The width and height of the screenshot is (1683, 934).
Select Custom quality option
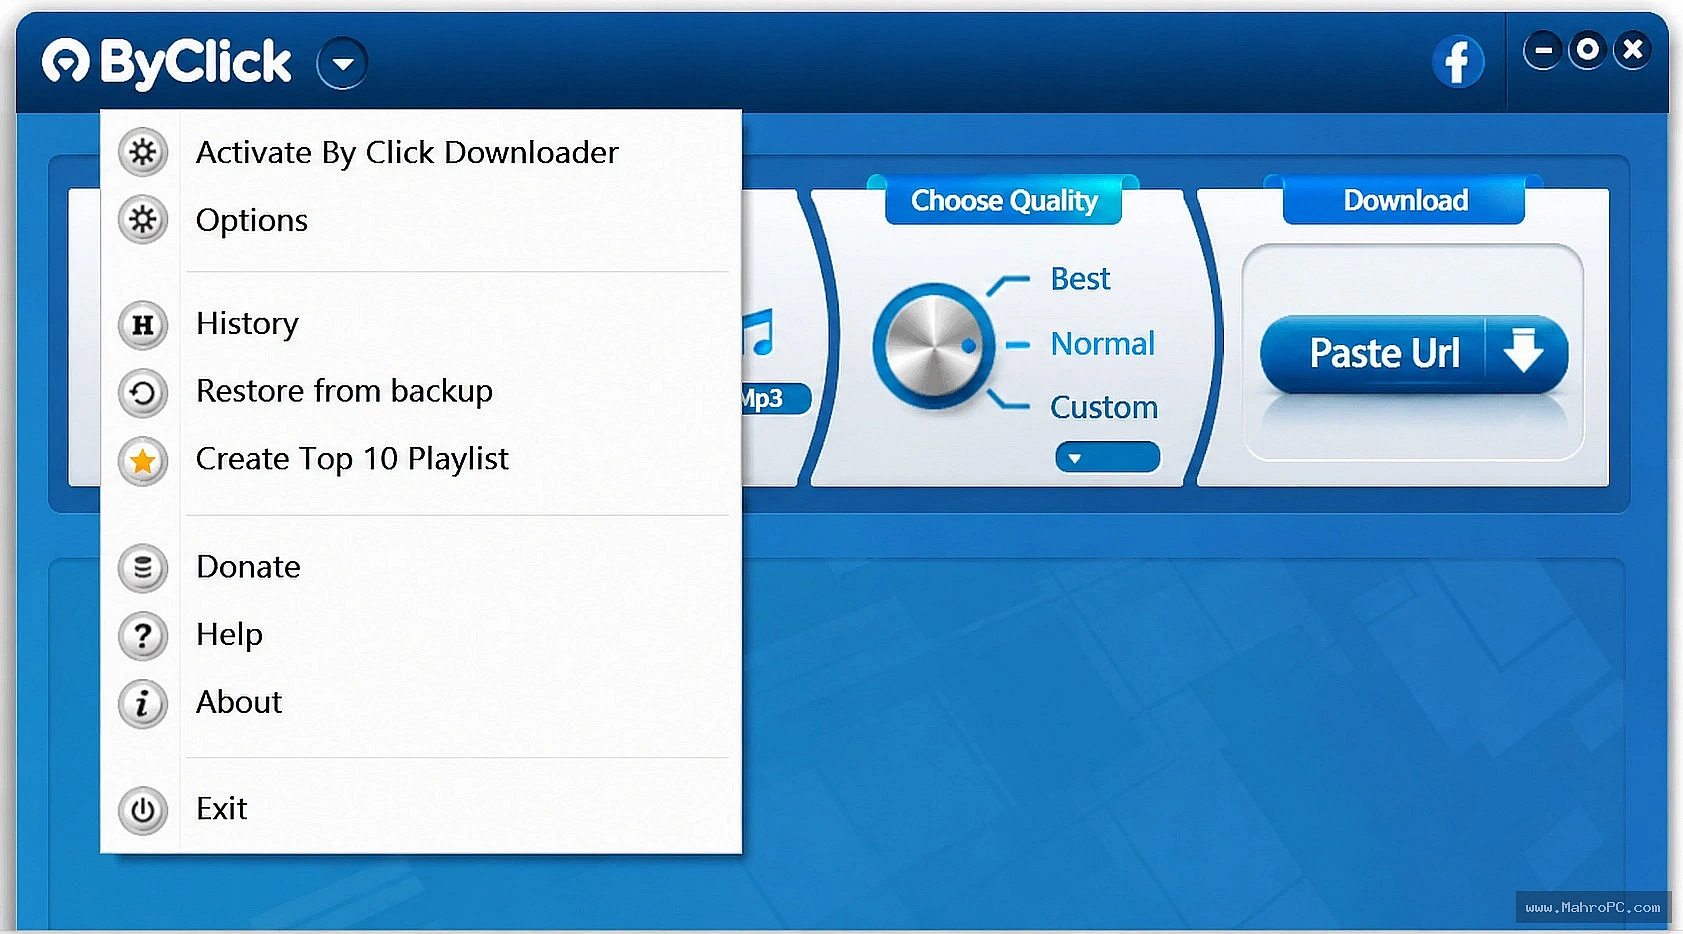pyautogui.click(x=1104, y=408)
